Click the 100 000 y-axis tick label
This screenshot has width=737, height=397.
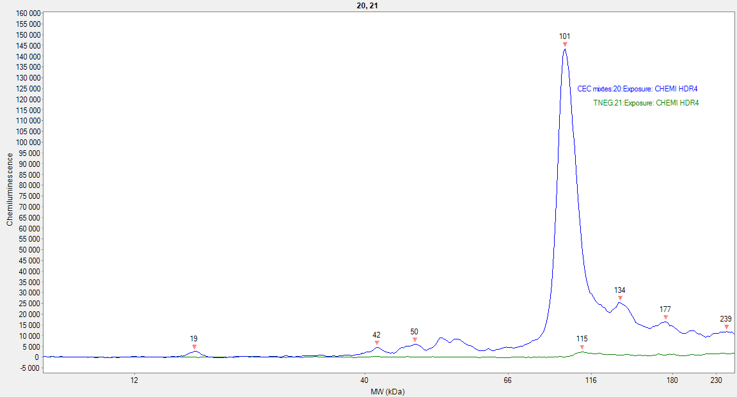tap(29, 142)
